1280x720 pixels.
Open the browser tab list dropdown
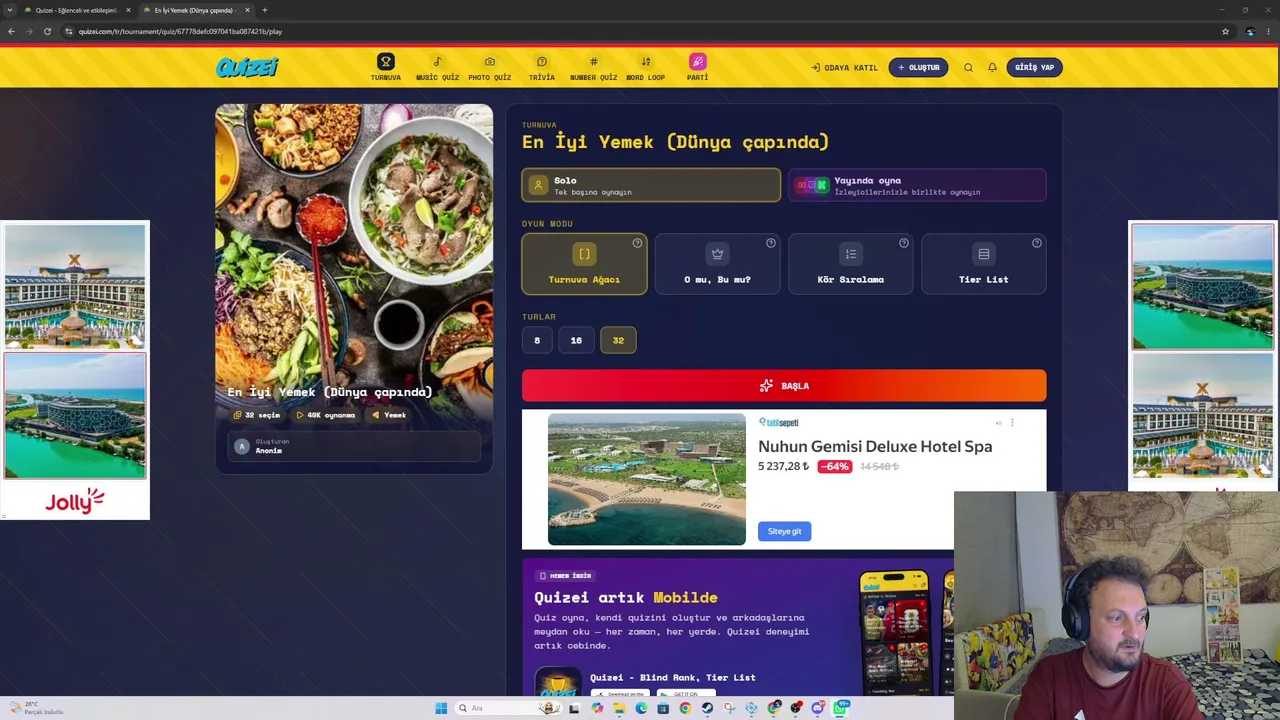point(10,10)
